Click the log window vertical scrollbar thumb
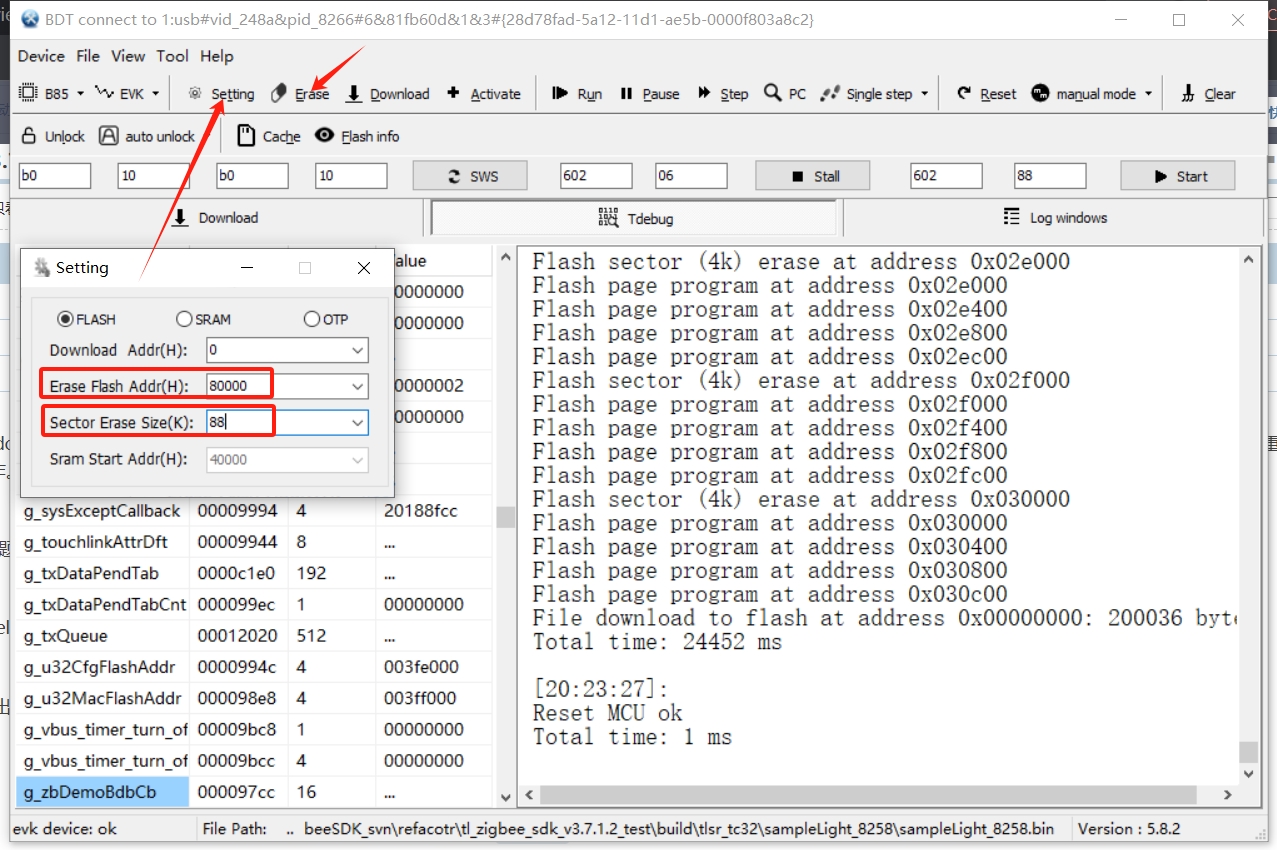 [x=1248, y=752]
